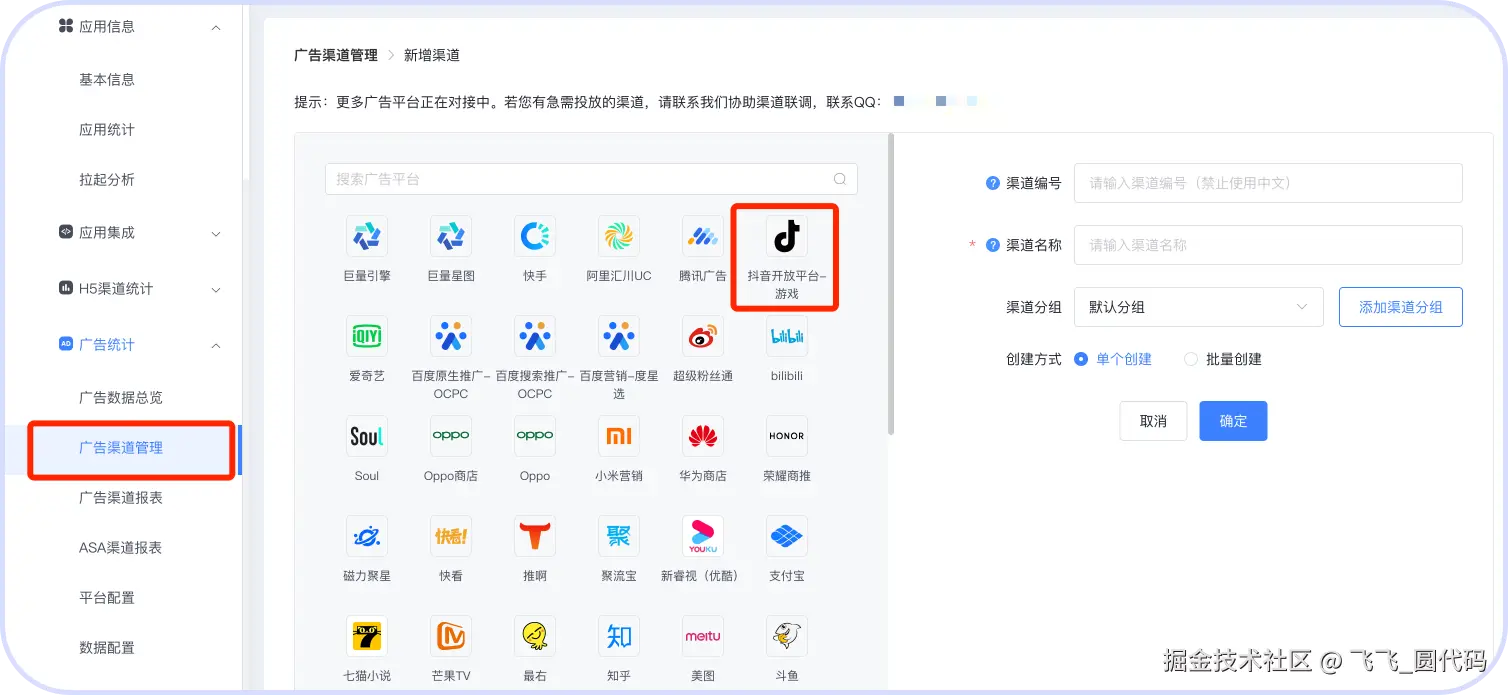The width and height of the screenshot is (1508, 695).
Task: Choose the 百度营销-度星选 icon
Action: coord(619,337)
